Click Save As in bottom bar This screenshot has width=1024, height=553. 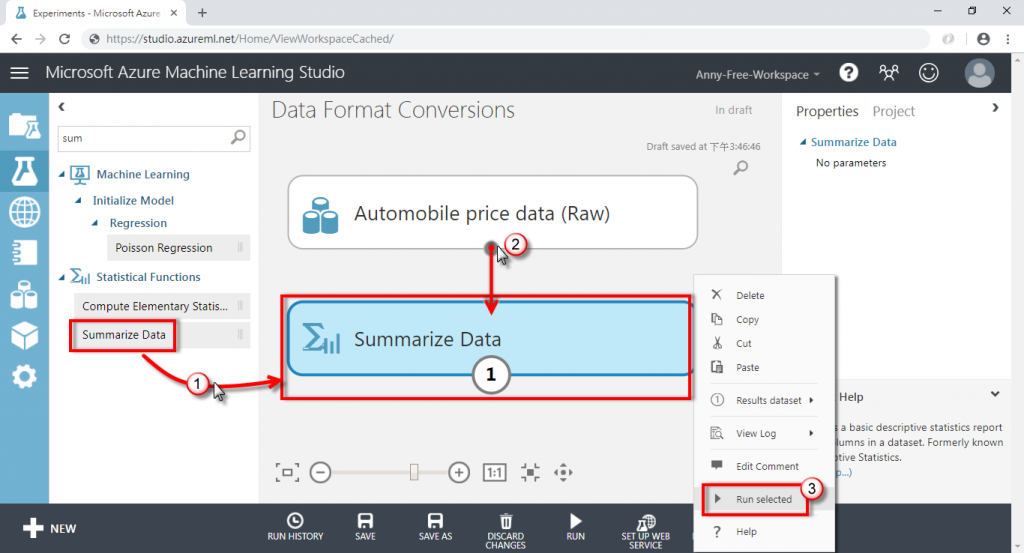coord(435,527)
